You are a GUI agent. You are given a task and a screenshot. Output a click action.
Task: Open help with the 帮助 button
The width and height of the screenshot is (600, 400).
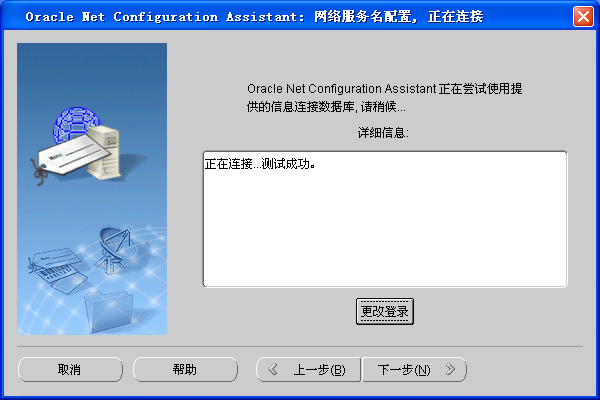coord(184,370)
